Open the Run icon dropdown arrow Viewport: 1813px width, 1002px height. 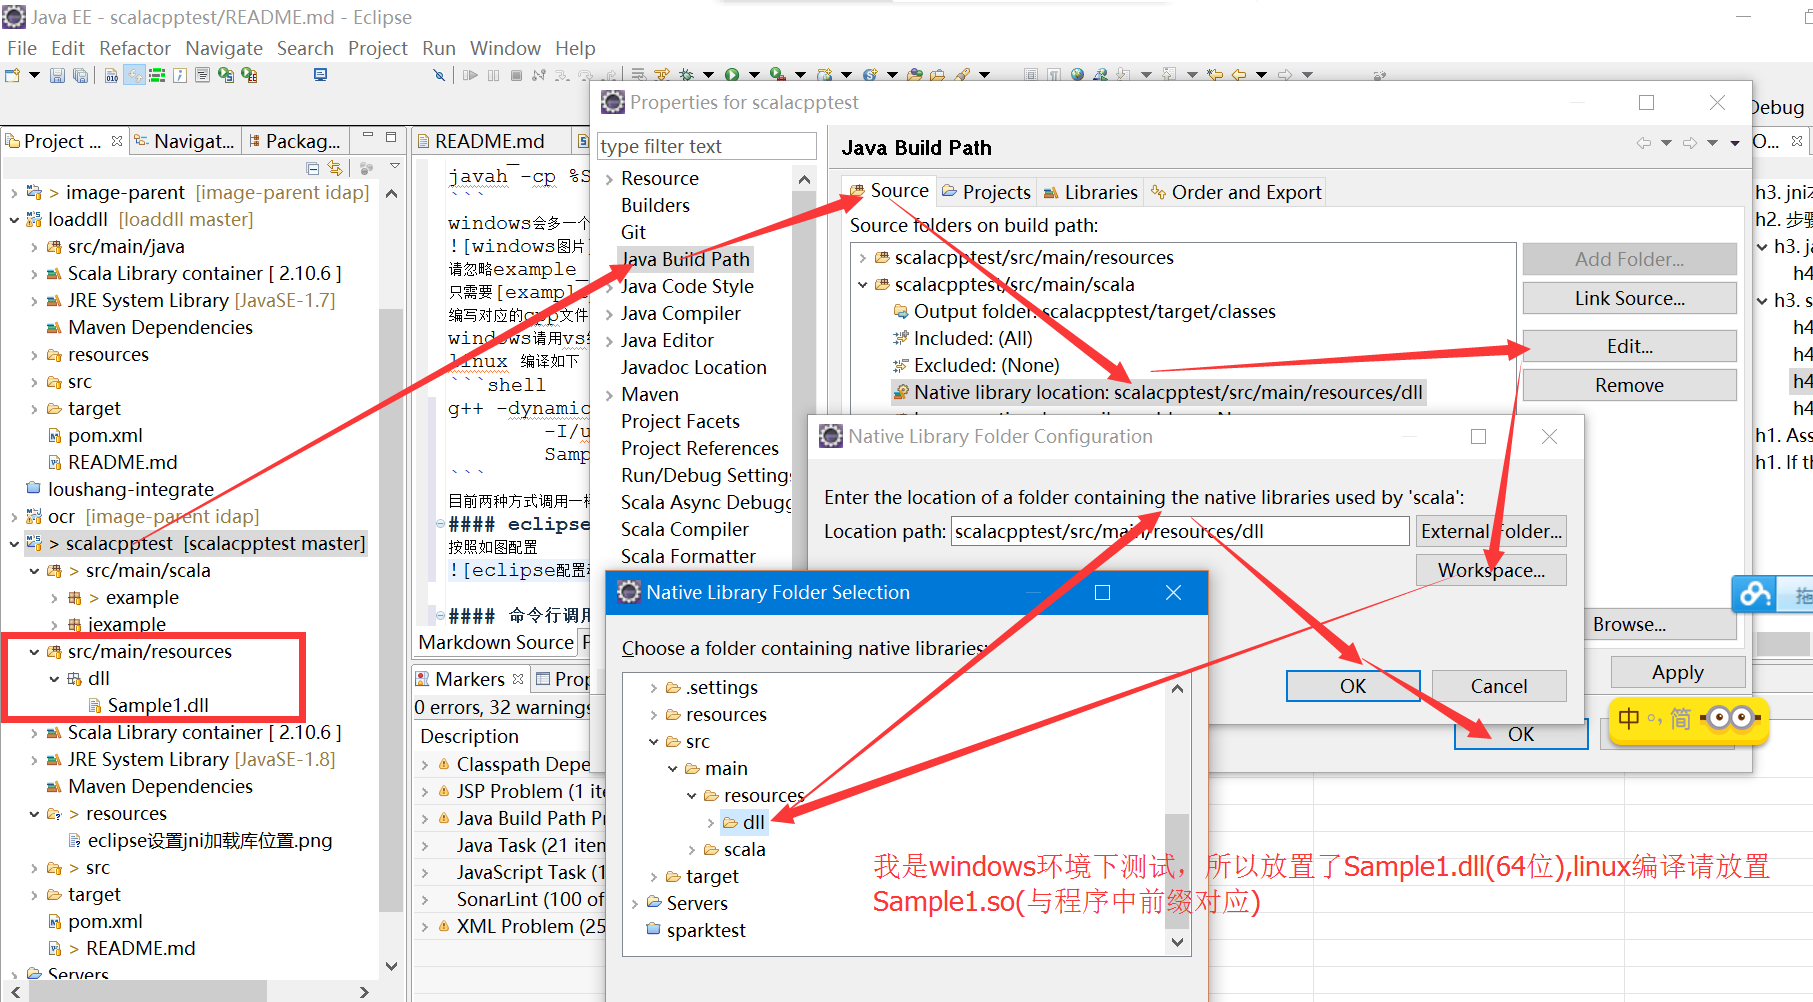(754, 74)
